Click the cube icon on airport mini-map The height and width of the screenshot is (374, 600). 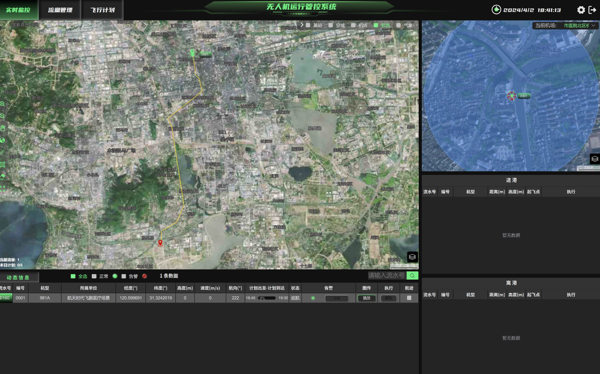[595, 159]
